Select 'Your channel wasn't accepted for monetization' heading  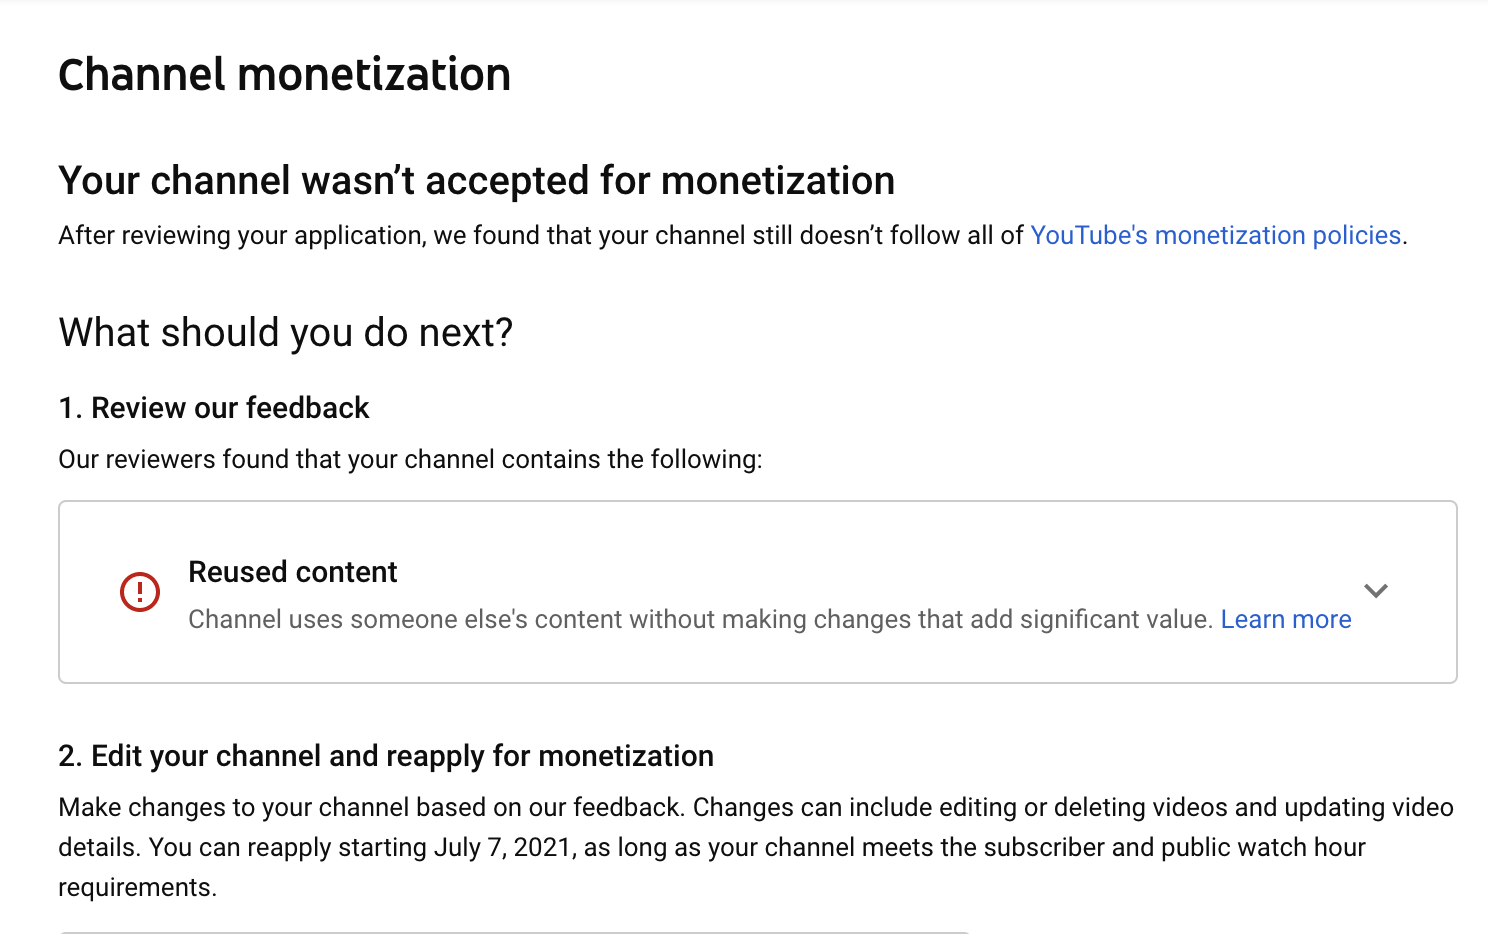(477, 181)
